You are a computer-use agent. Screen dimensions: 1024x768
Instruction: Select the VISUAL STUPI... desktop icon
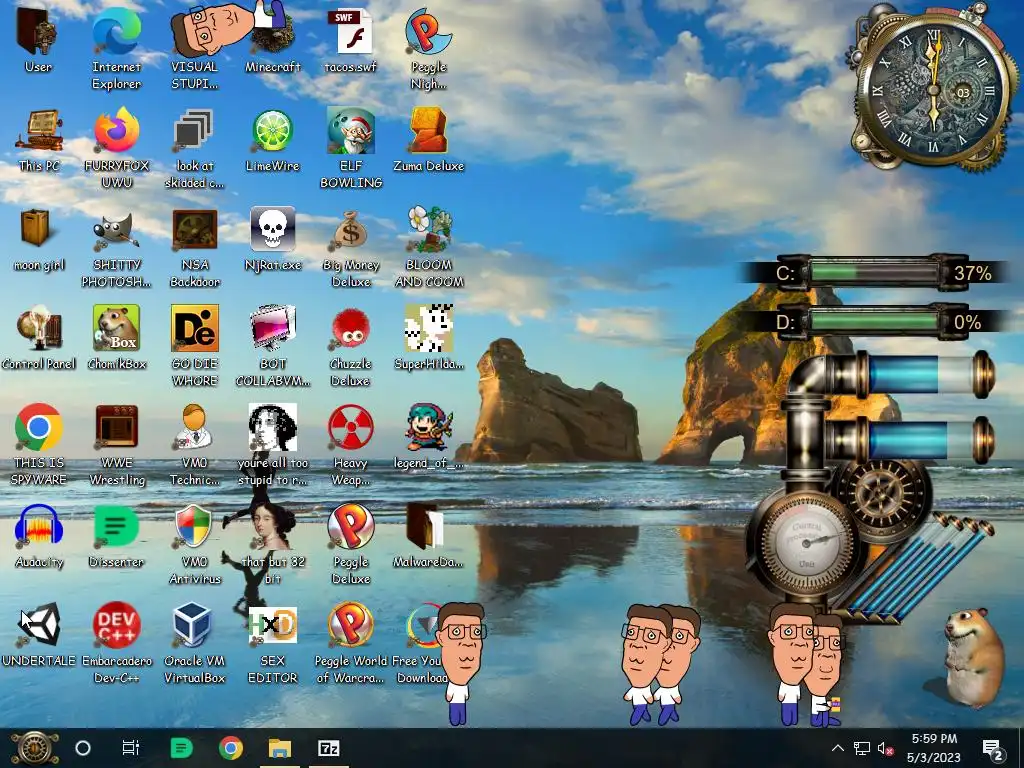(194, 46)
